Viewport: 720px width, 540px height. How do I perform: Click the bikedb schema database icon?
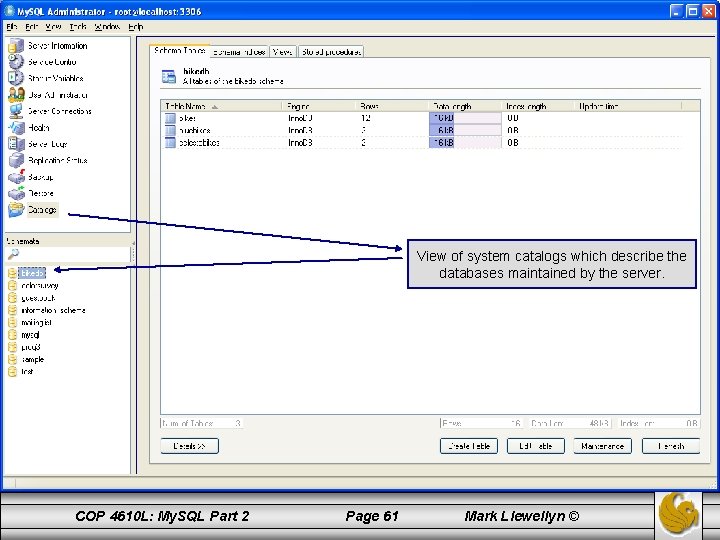point(12,273)
